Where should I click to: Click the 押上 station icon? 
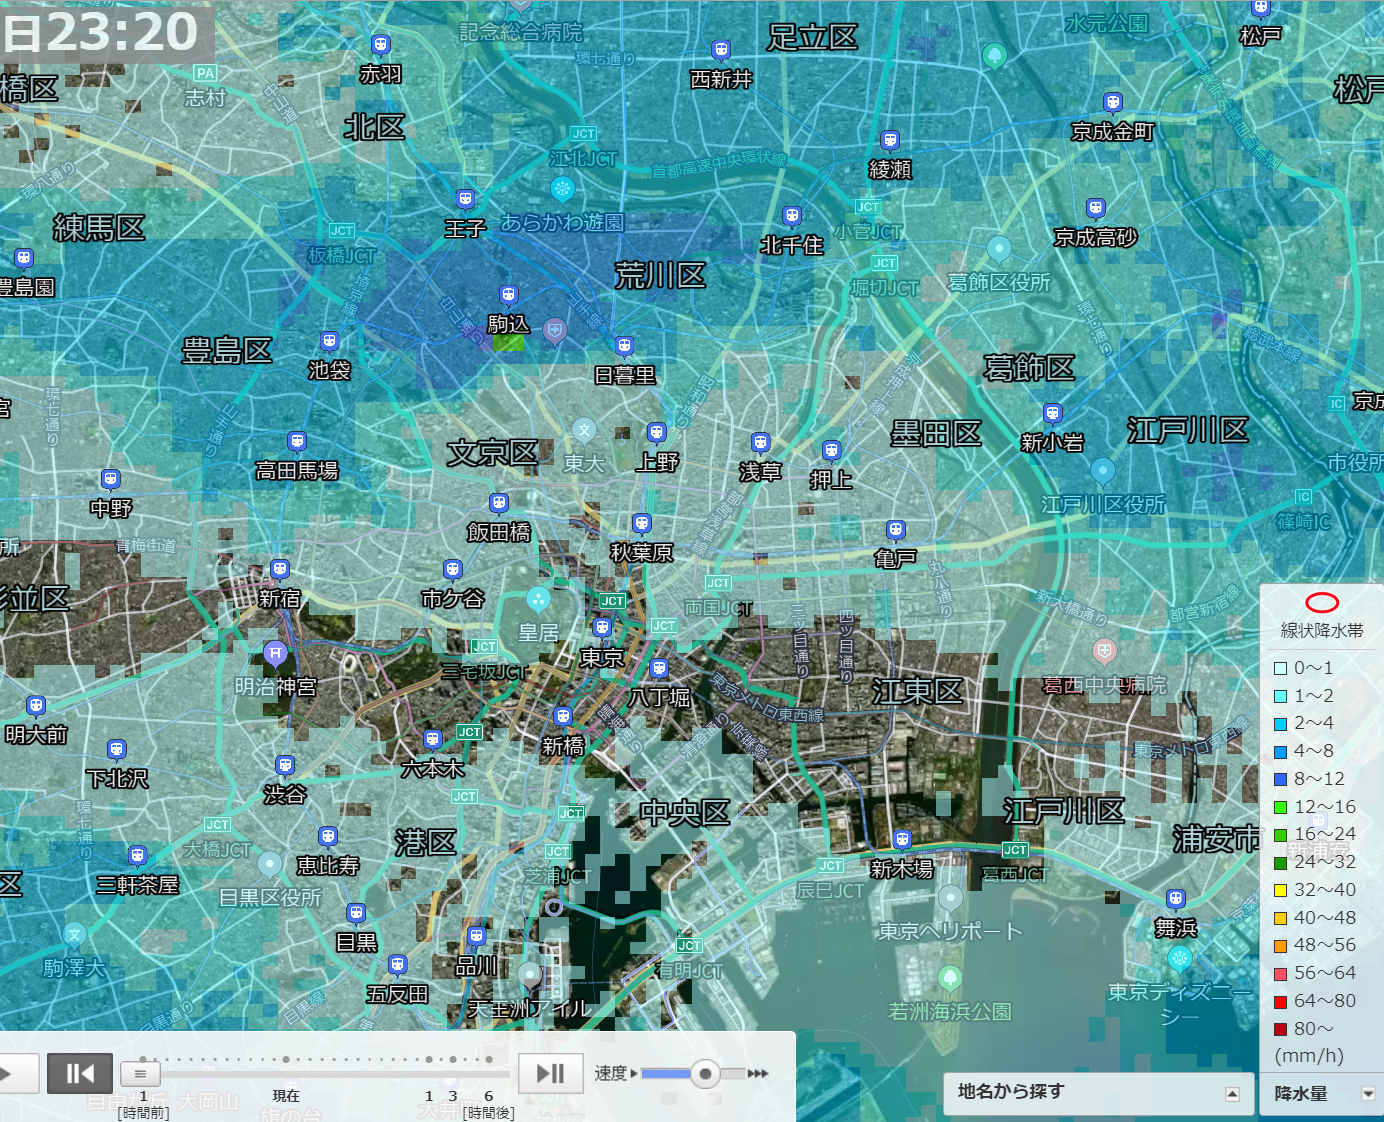[x=832, y=451]
